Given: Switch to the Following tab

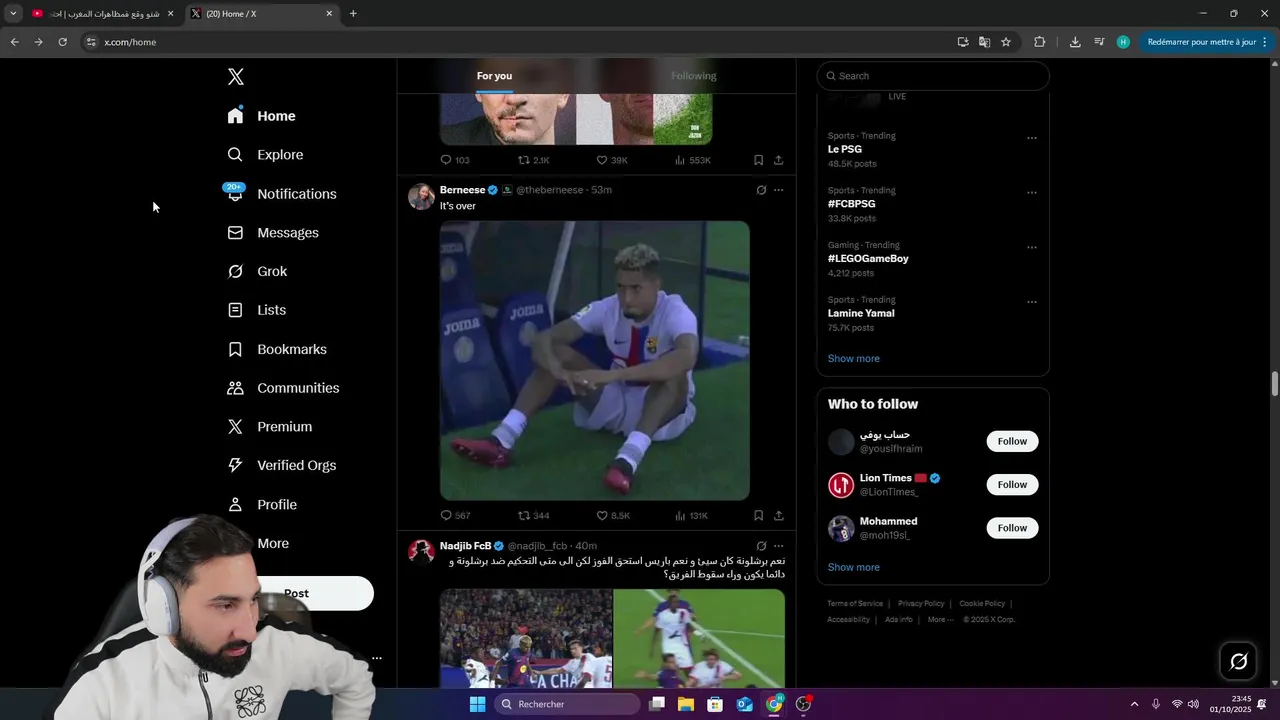Looking at the screenshot, I should (694, 76).
